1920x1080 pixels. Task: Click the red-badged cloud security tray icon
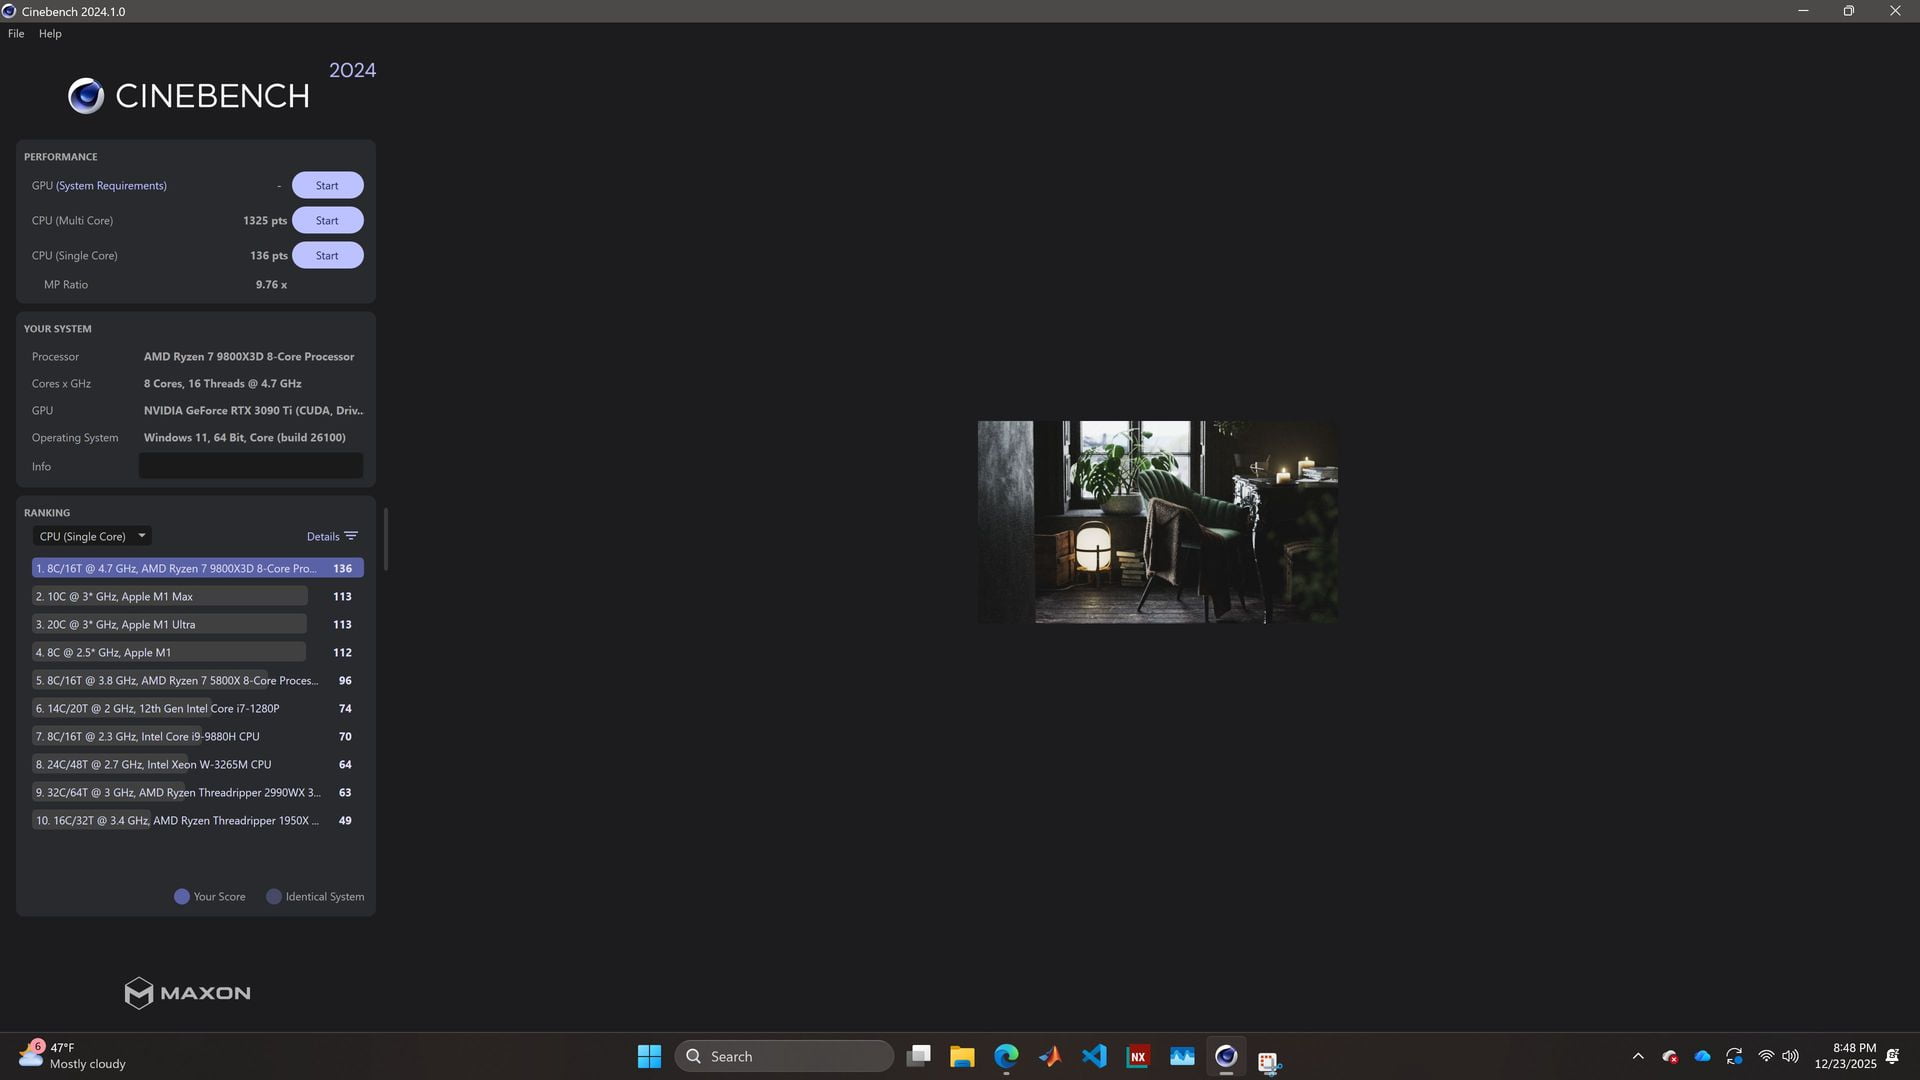point(1670,1056)
